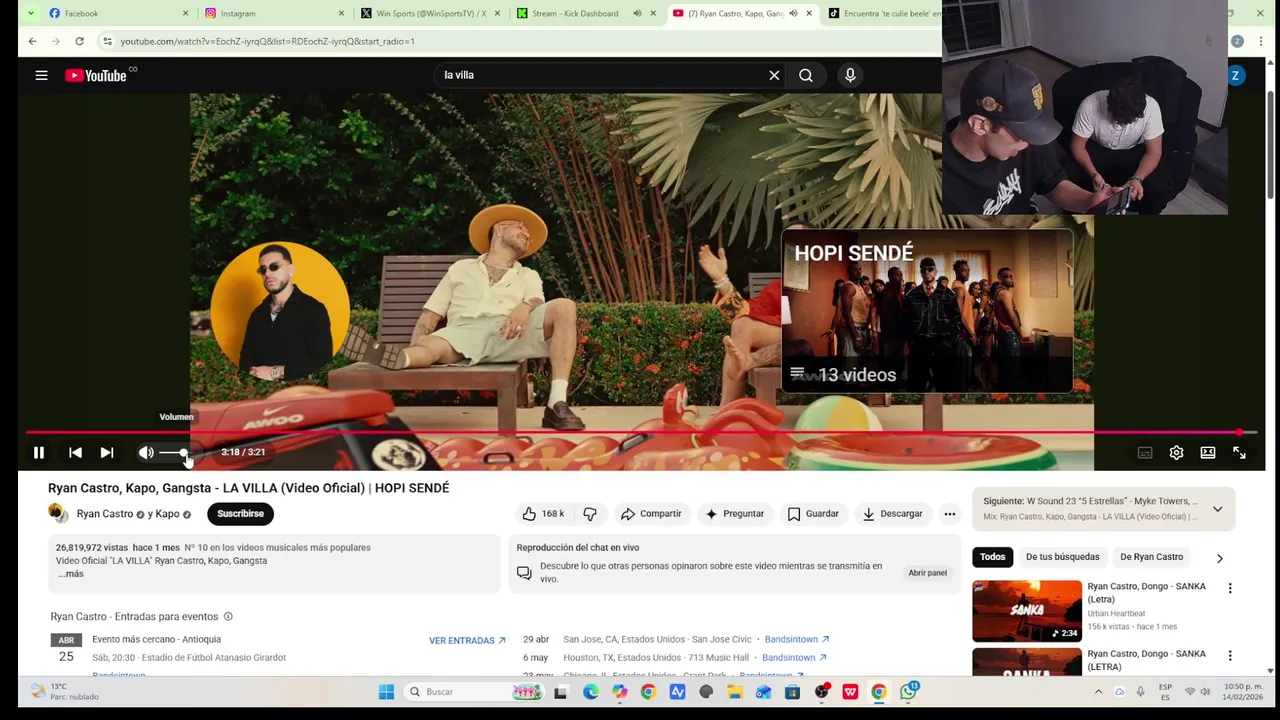This screenshot has height=720, width=1280.
Task: Mute the video volume speaker icon
Action: (x=146, y=453)
